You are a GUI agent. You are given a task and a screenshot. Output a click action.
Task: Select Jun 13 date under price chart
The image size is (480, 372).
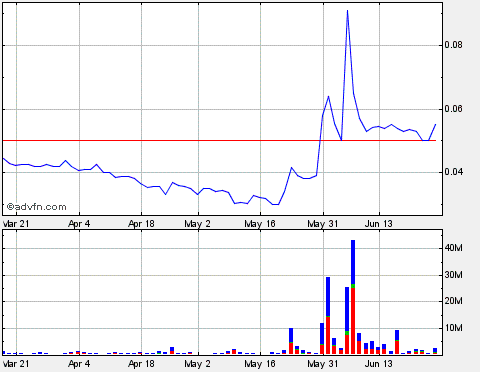(x=379, y=224)
